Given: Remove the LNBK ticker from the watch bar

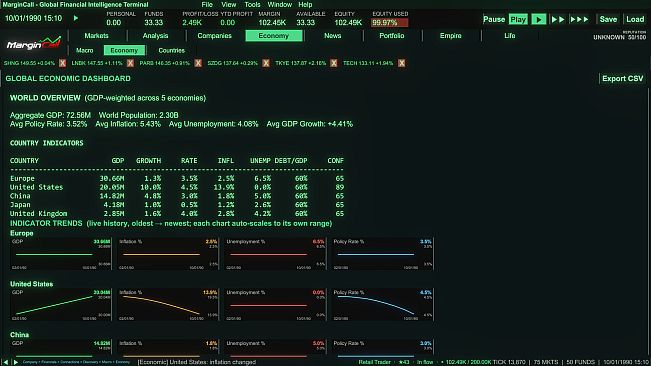Looking at the screenshot, I should click(130, 63).
